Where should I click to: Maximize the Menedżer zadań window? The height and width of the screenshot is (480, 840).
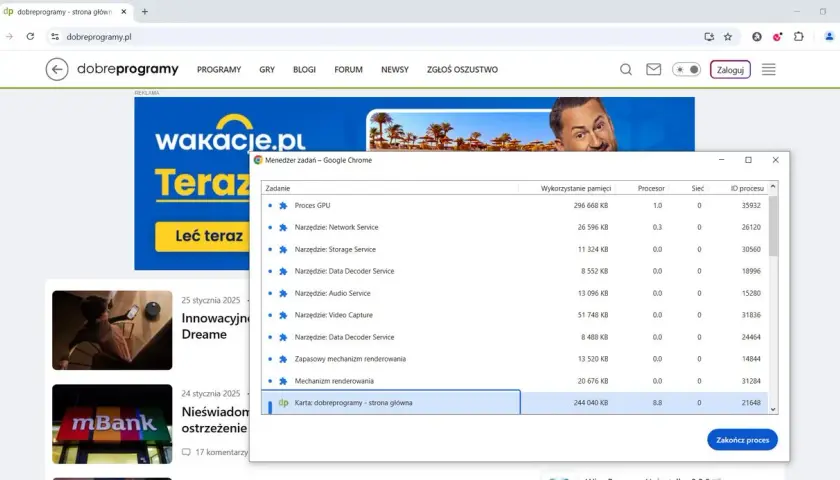(x=748, y=160)
